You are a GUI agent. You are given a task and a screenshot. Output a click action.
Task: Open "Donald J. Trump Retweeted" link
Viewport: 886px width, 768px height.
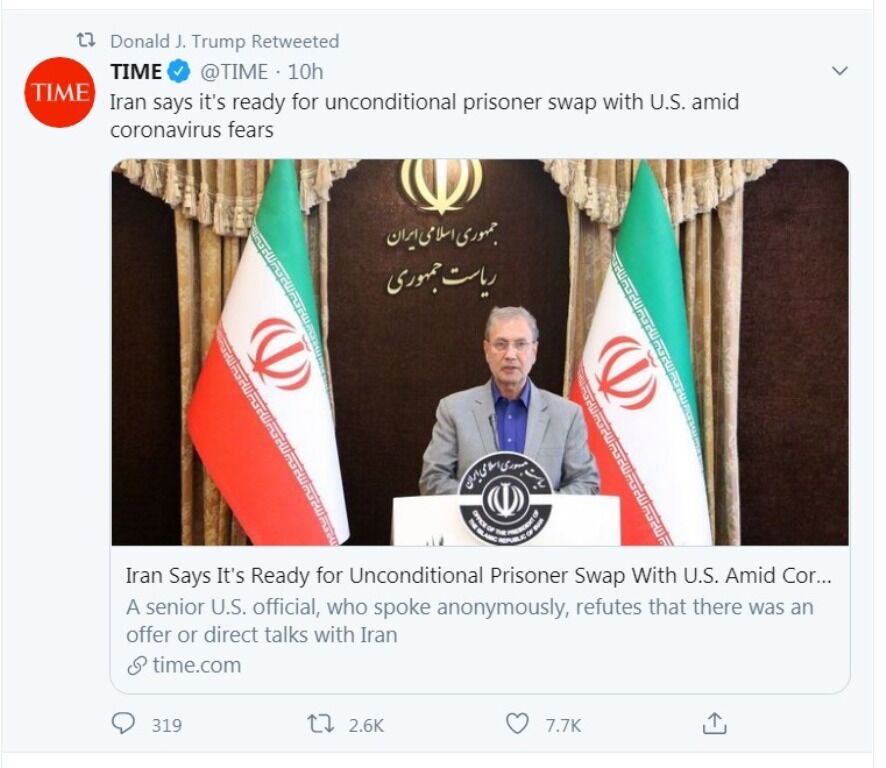(224, 41)
